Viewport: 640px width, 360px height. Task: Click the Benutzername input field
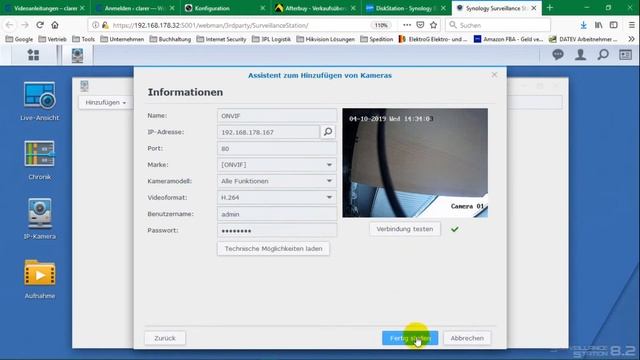(277, 214)
